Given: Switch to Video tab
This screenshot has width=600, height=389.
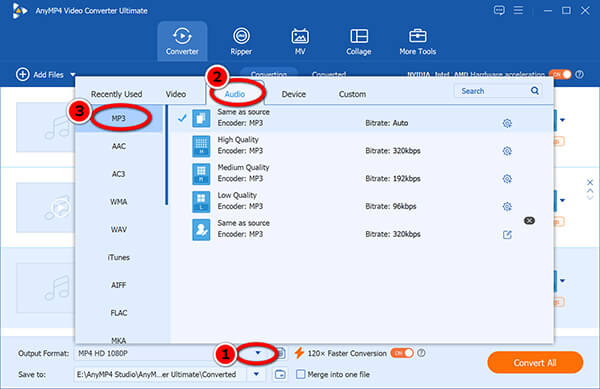Looking at the screenshot, I should (176, 94).
